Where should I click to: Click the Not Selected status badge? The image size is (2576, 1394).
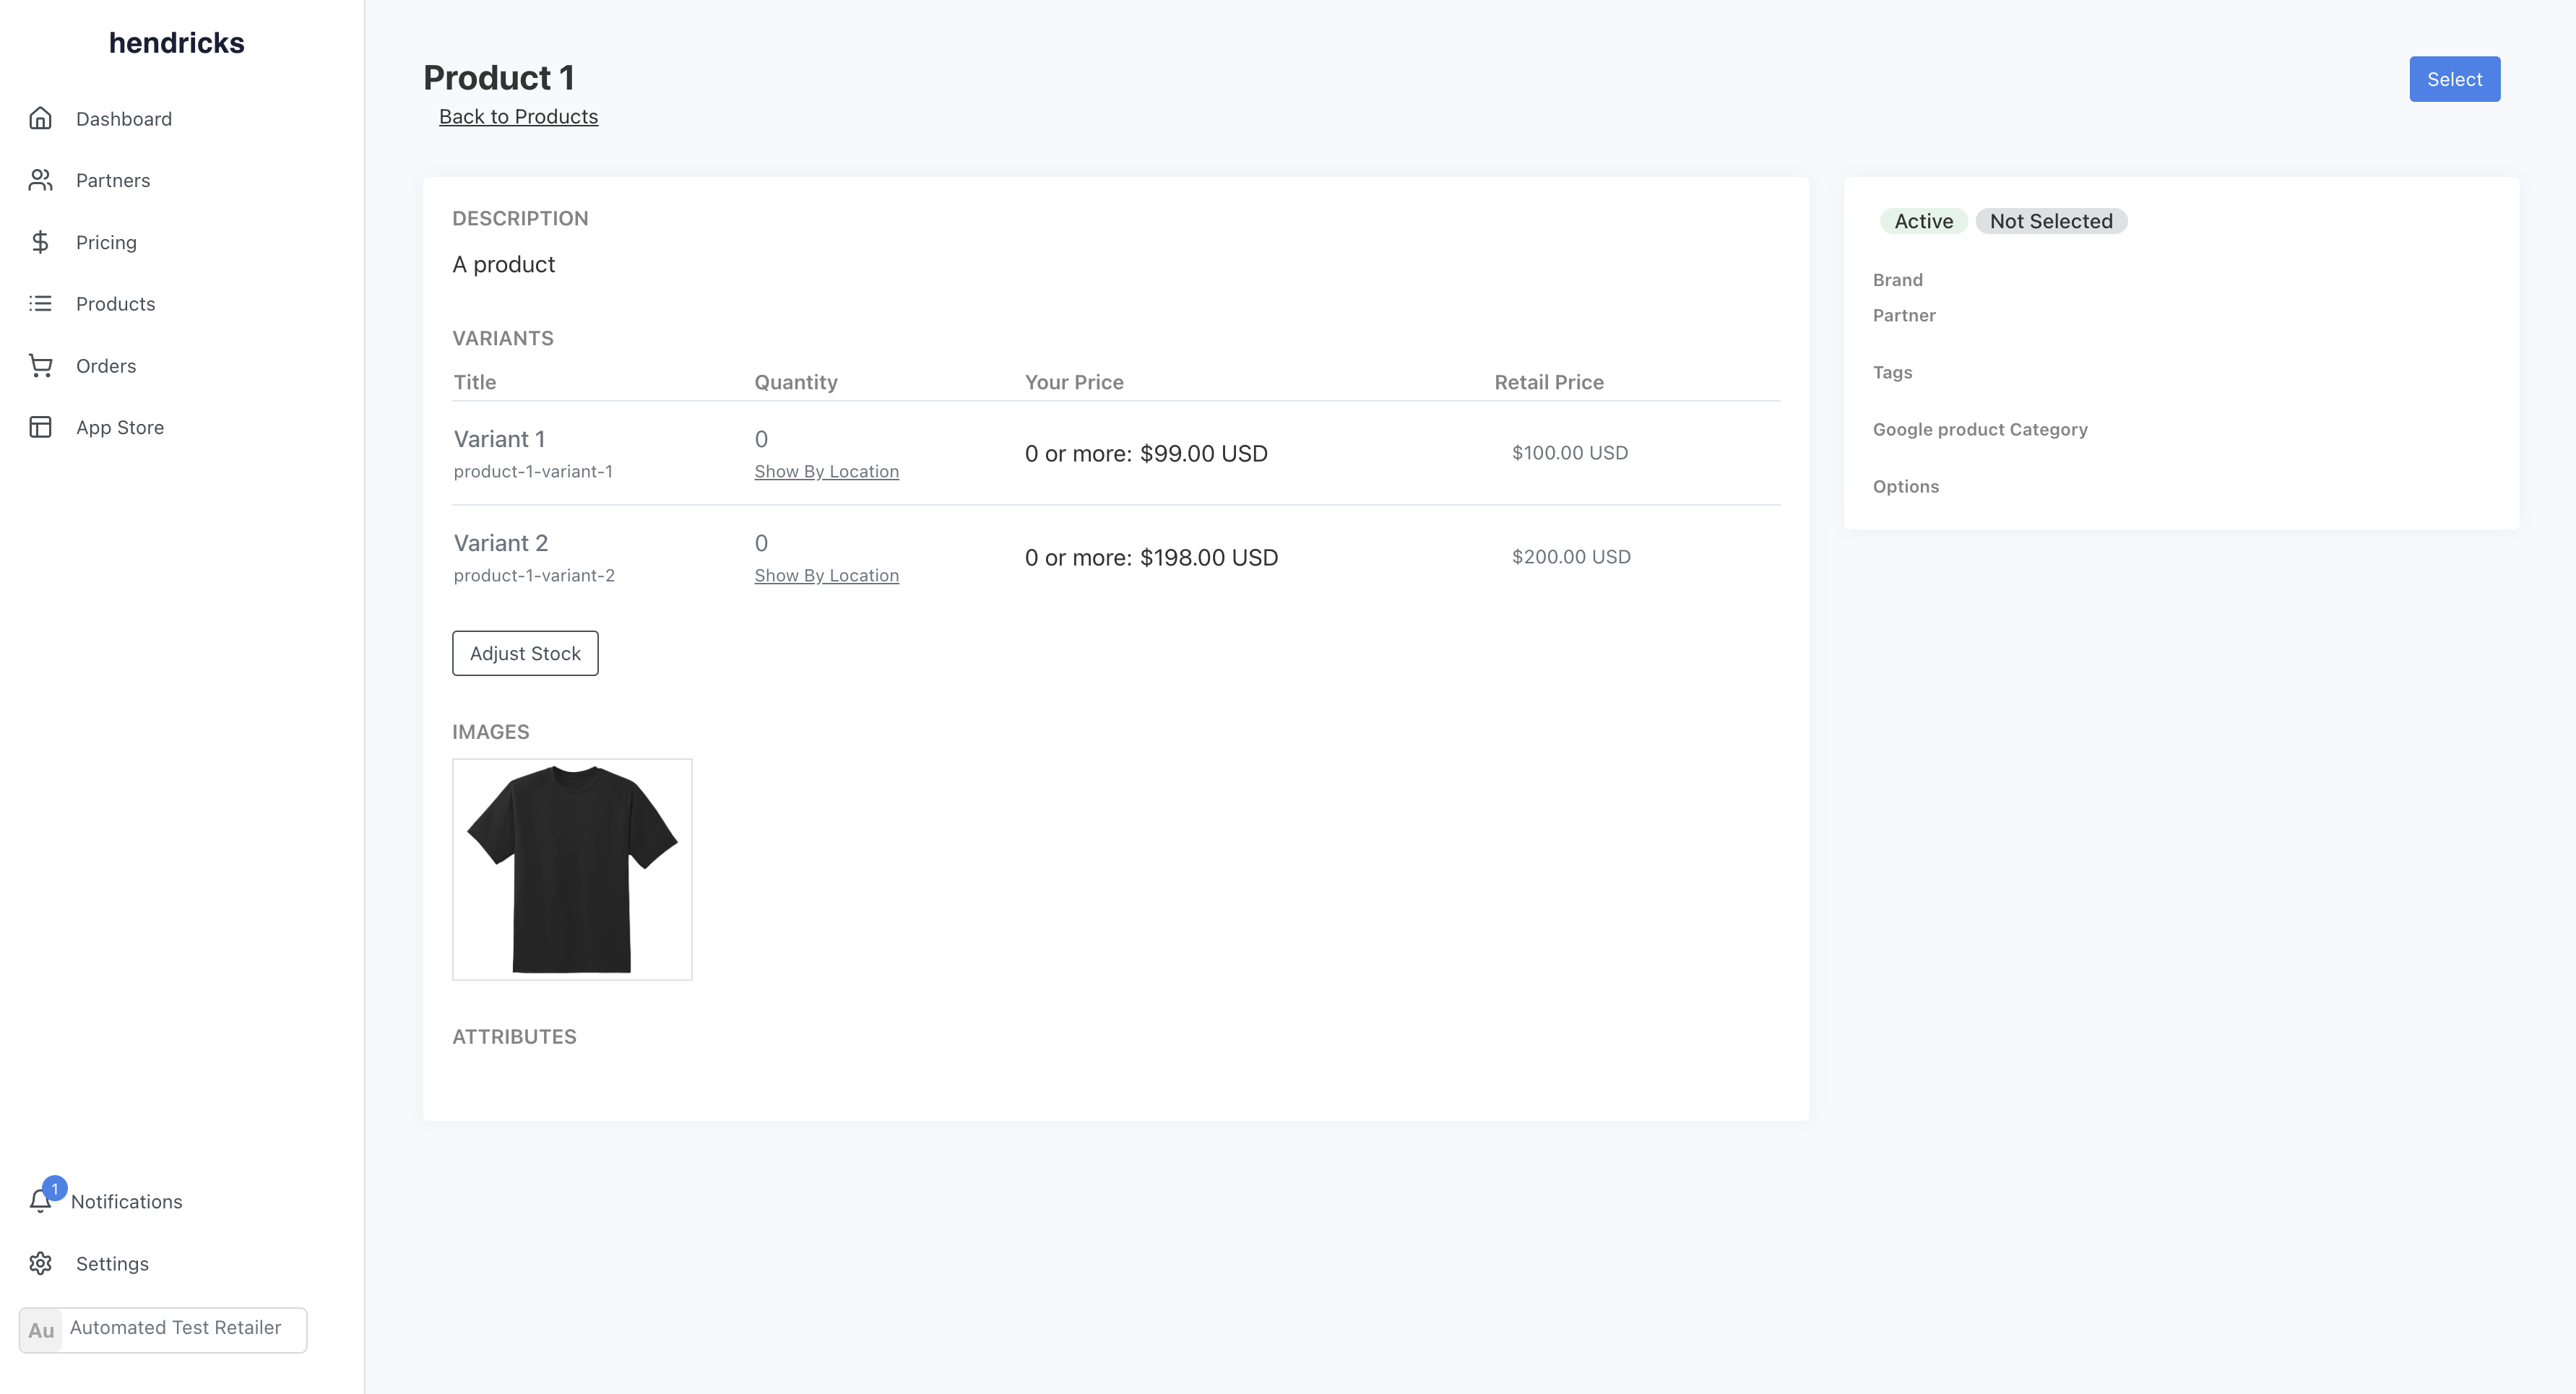click(2051, 221)
